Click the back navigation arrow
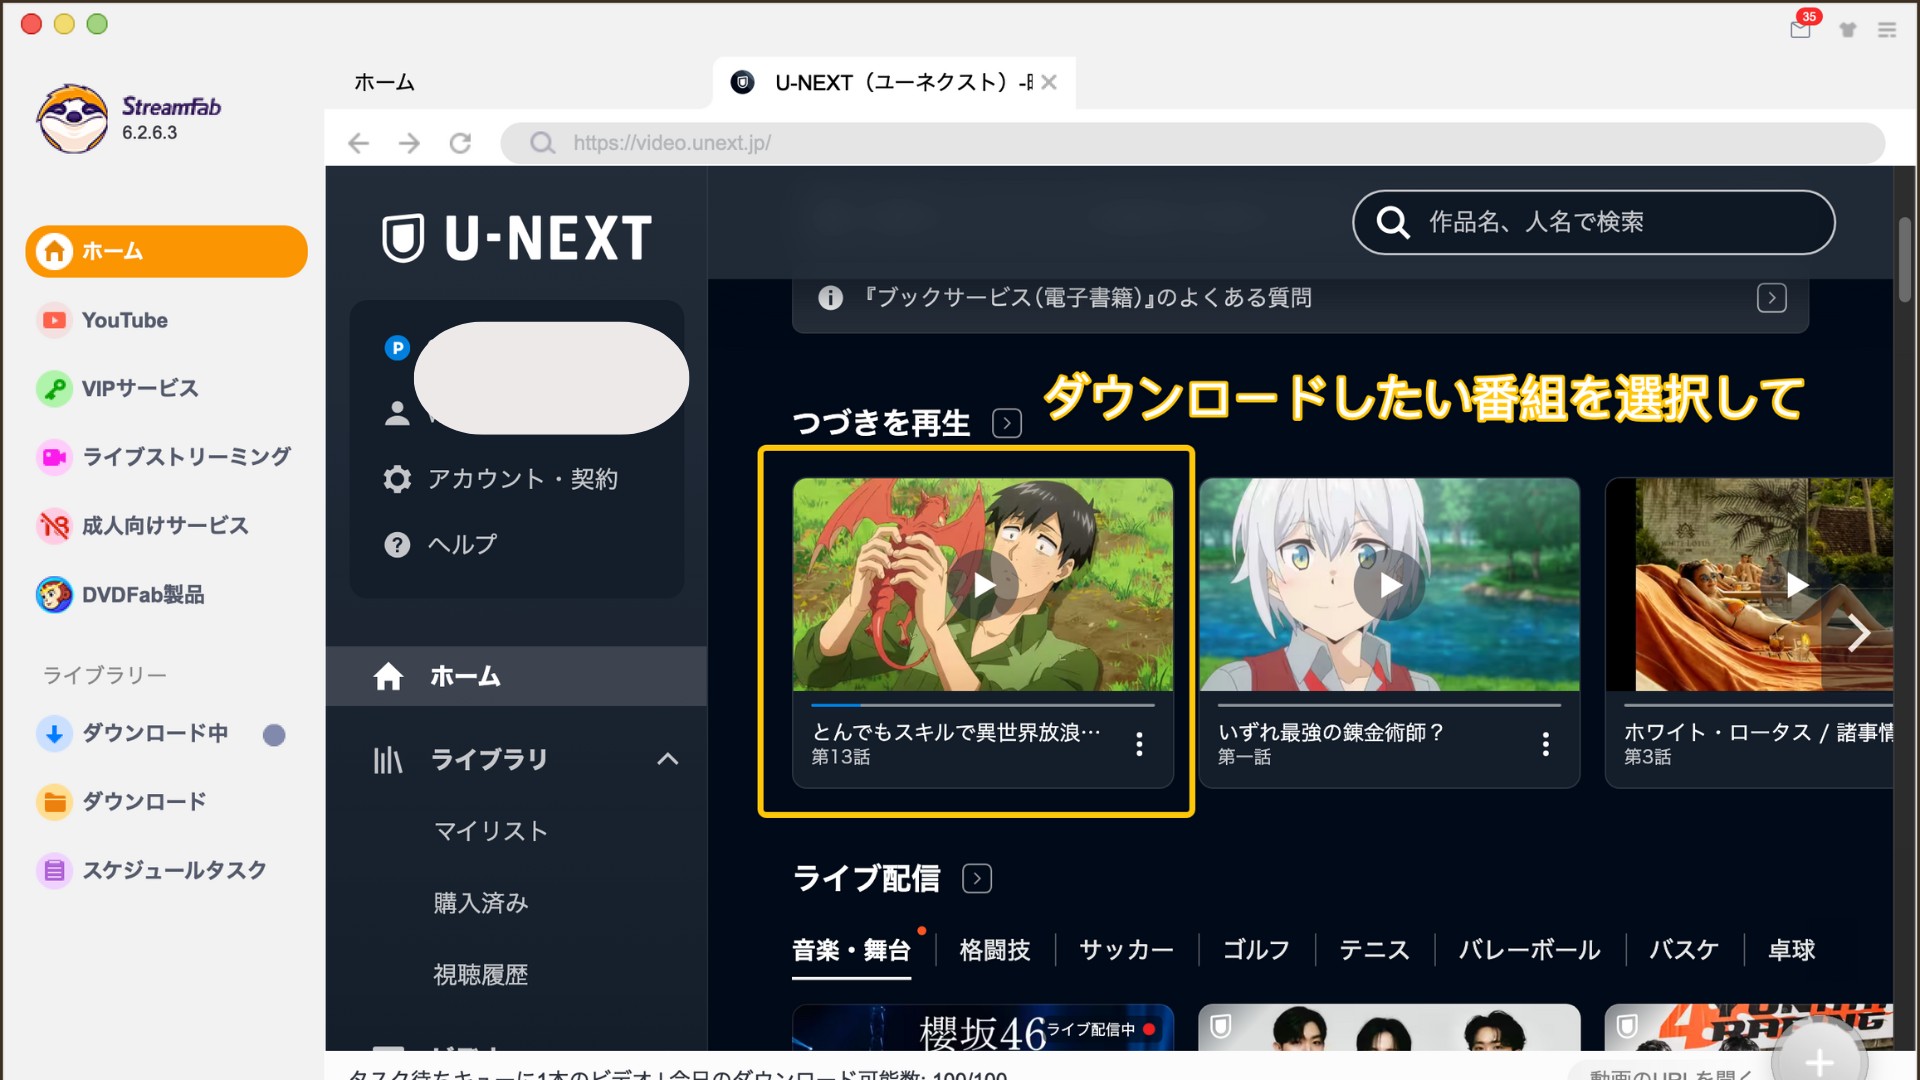The height and width of the screenshot is (1080, 1920). (358, 143)
